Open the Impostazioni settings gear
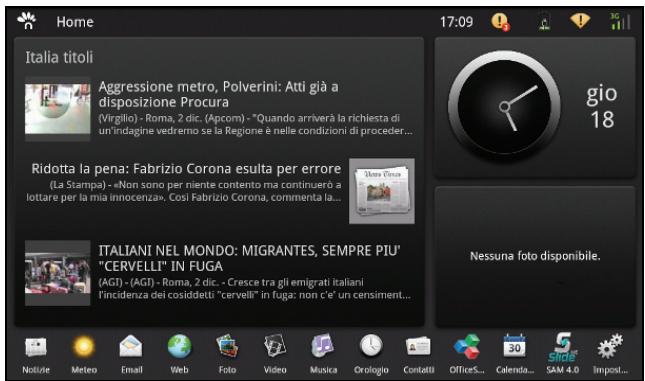Viewport: 645px width, 381px height. click(x=610, y=346)
